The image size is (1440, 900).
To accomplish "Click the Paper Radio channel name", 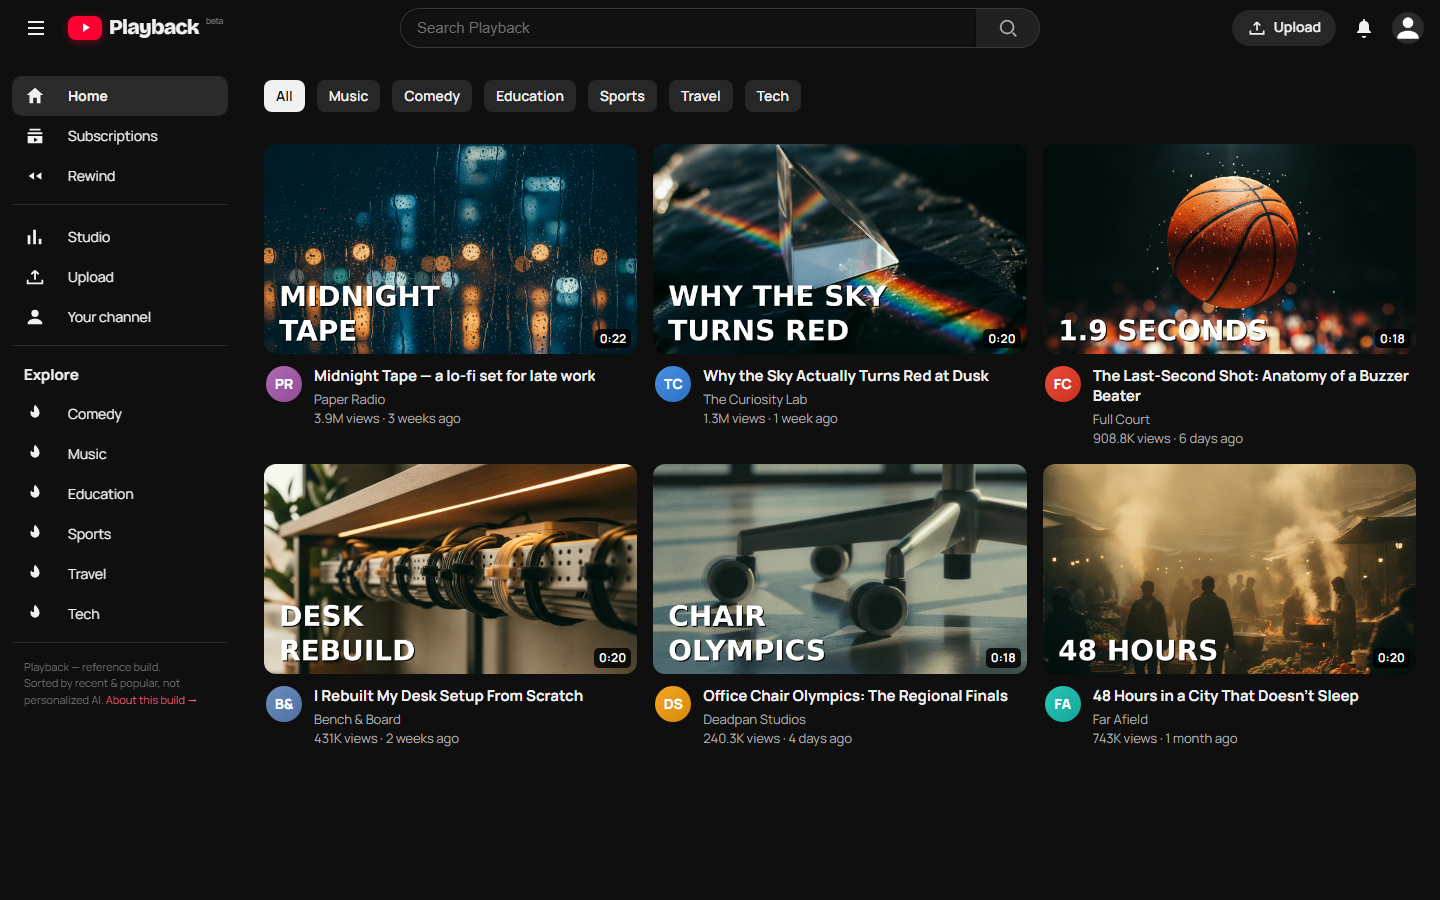I will click(349, 399).
